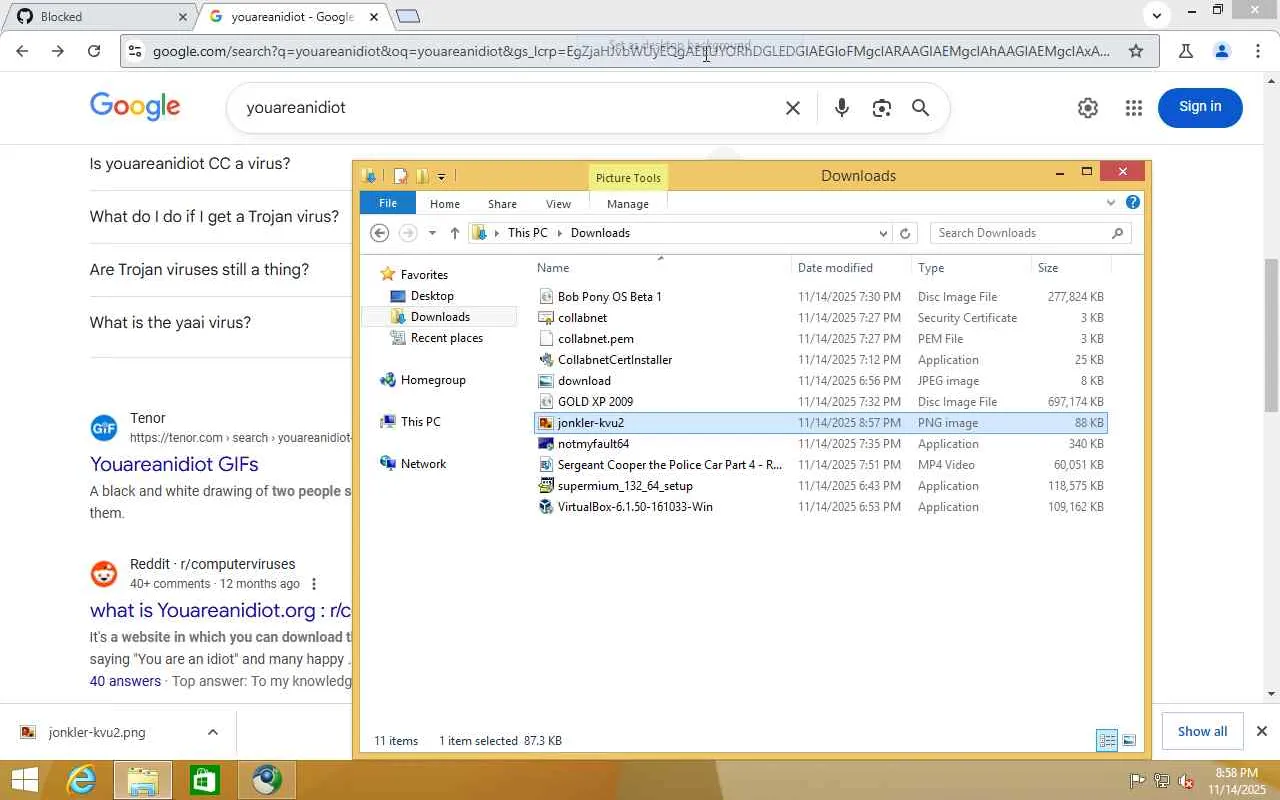
Task: Open the recent locations dropdown in Explorer
Action: tap(432, 233)
